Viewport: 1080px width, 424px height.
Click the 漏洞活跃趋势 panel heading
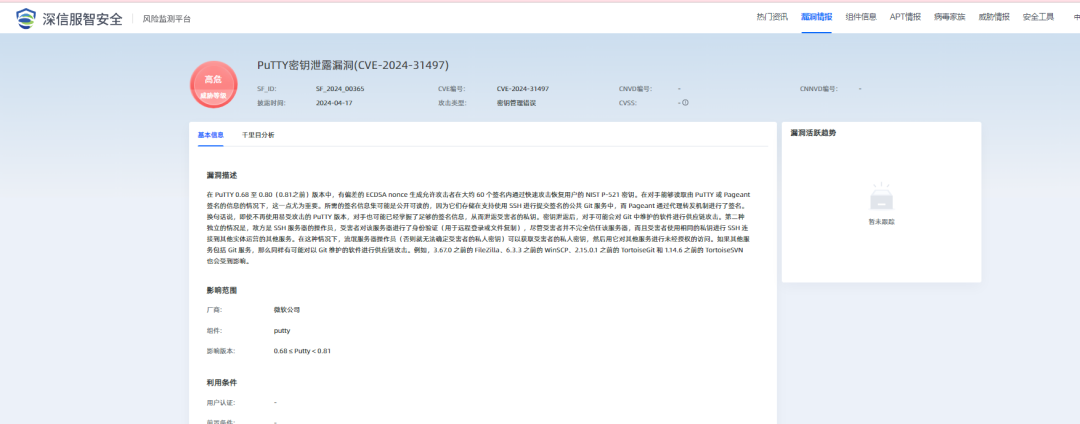[x=813, y=133]
